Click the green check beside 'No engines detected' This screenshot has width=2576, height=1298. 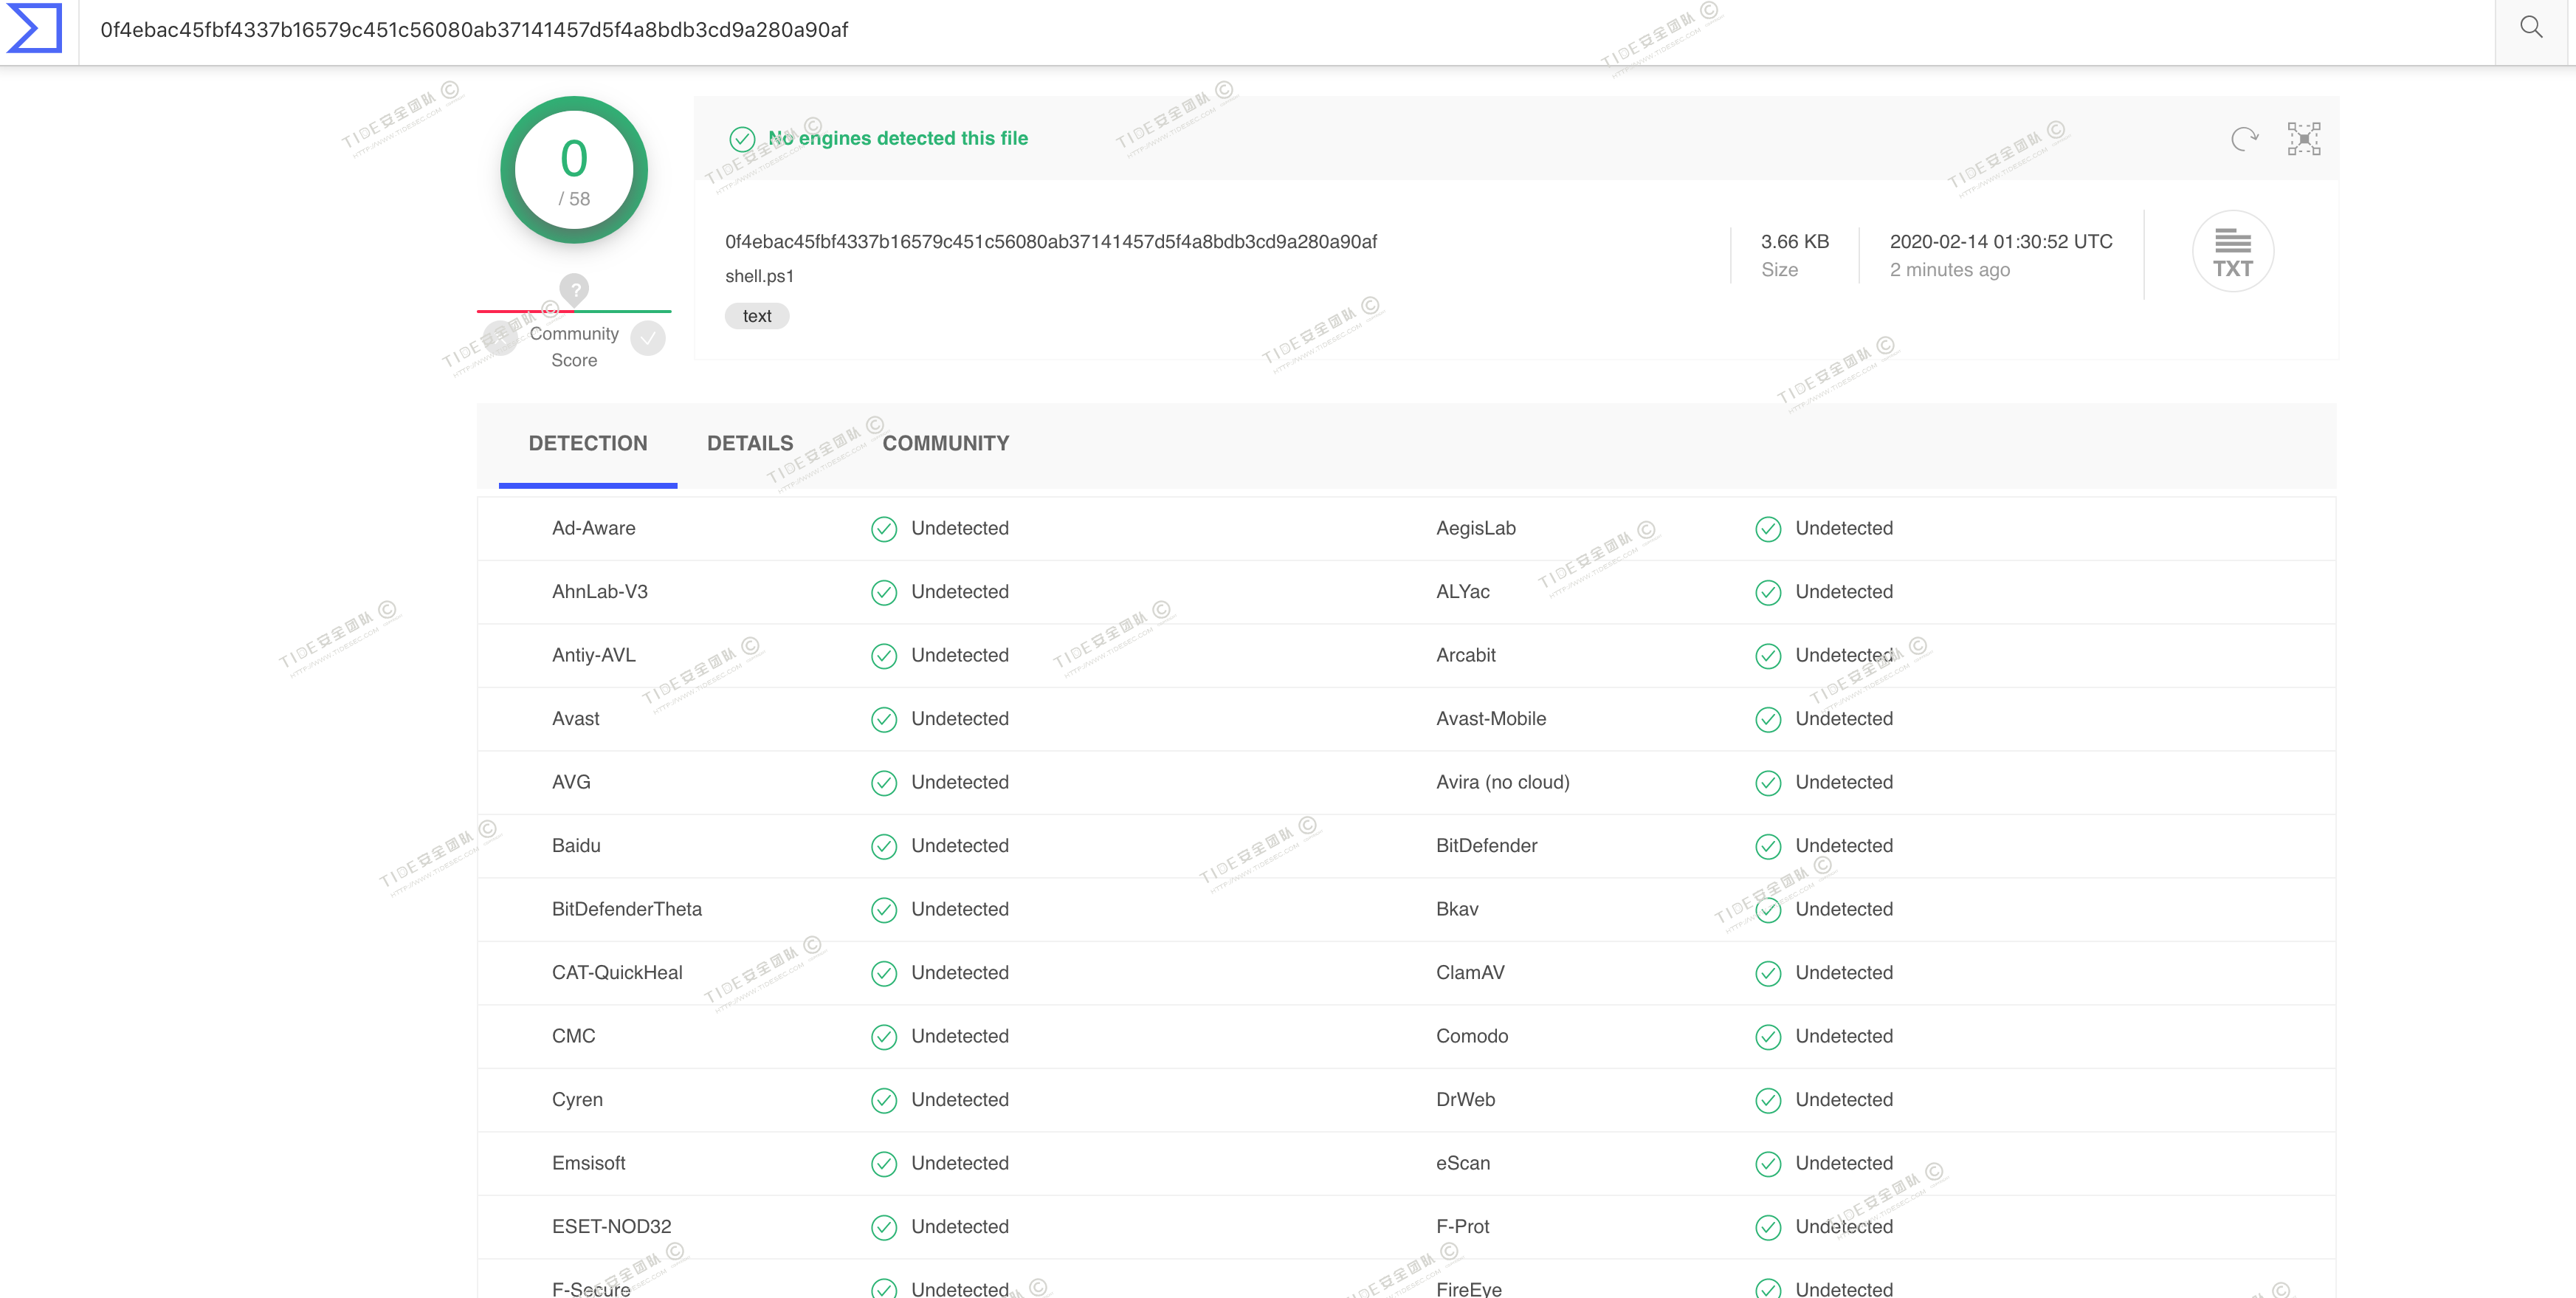(742, 139)
